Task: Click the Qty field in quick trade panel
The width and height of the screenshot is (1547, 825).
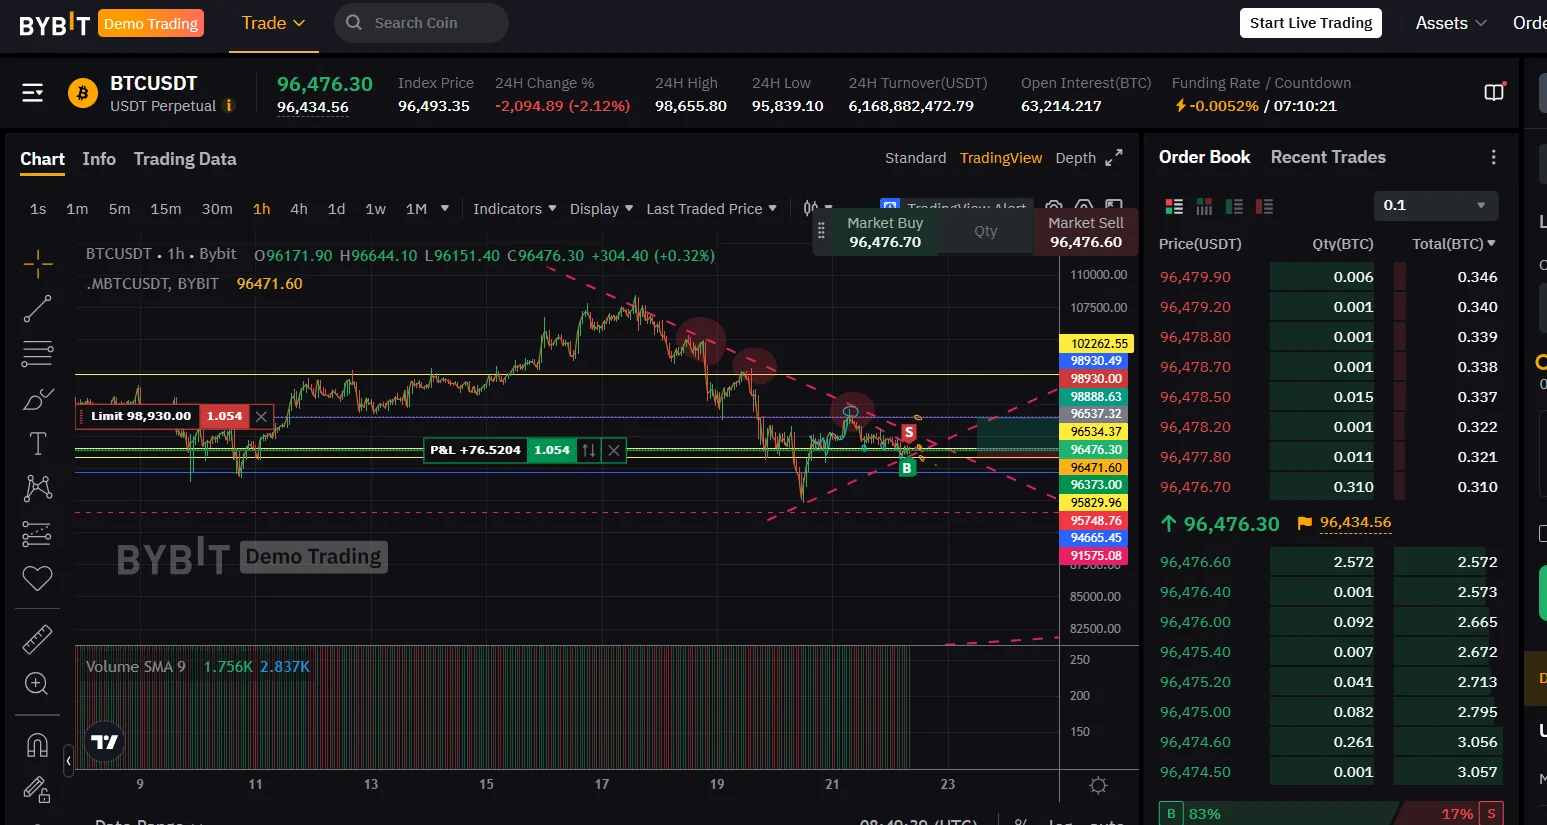Action: coord(986,231)
